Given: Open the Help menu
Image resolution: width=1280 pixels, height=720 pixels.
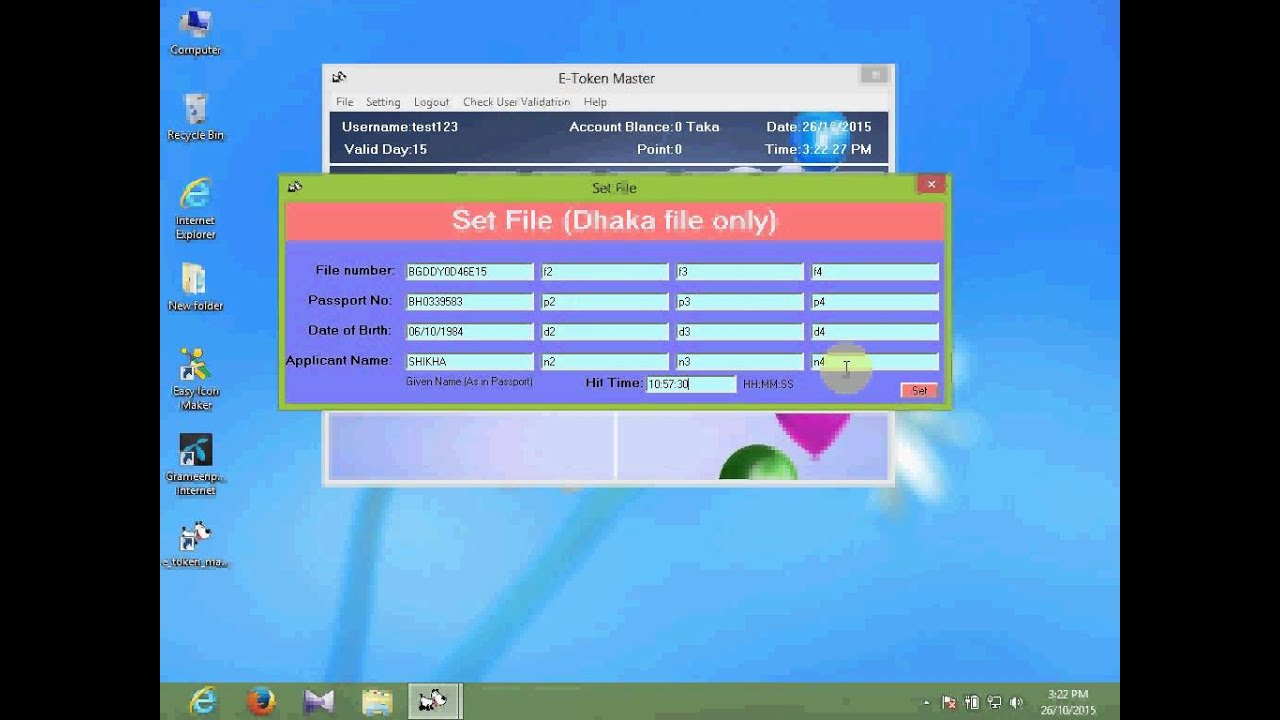Looking at the screenshot, I should 595,102.
